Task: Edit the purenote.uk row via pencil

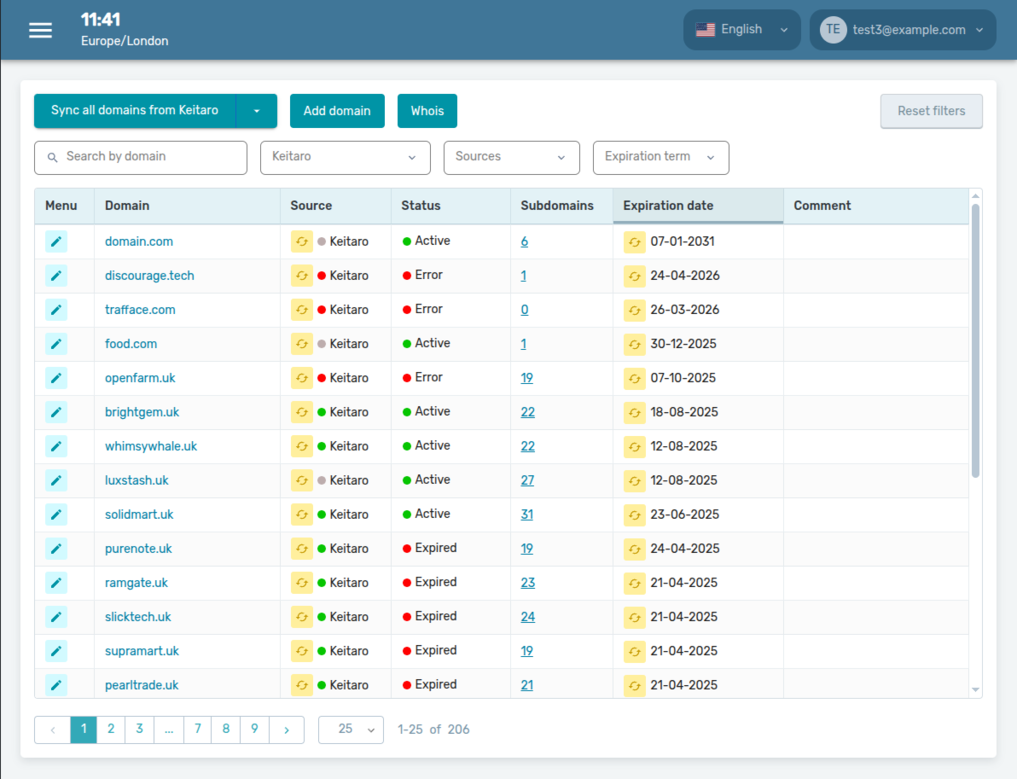Action: click(56, 549)
